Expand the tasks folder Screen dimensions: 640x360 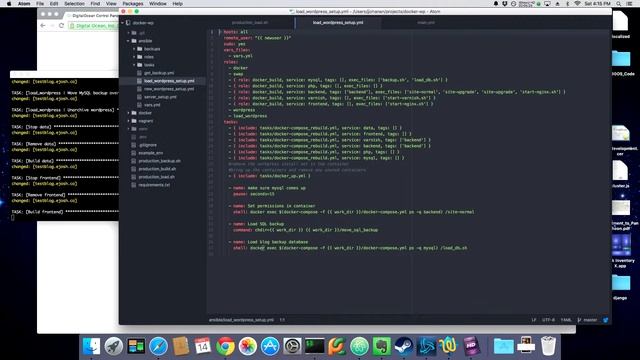134,65
